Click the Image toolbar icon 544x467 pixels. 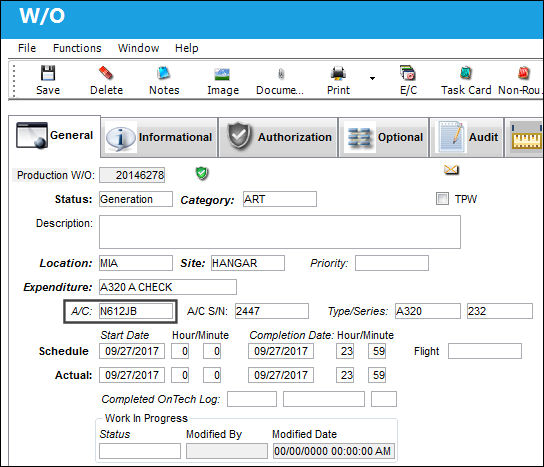click(222, 74)
